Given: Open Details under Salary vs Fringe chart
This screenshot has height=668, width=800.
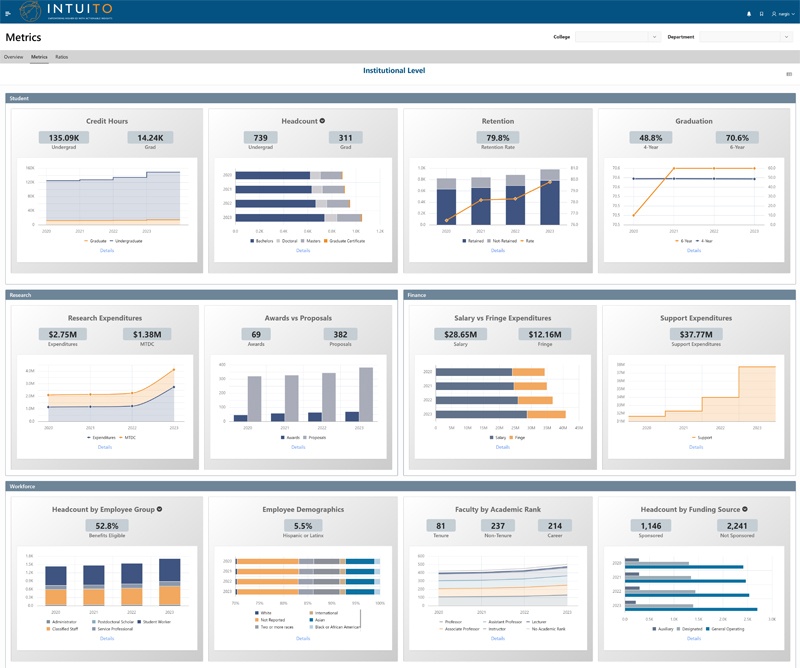Looking at the screenshot, I should click(x=503, y=447).
